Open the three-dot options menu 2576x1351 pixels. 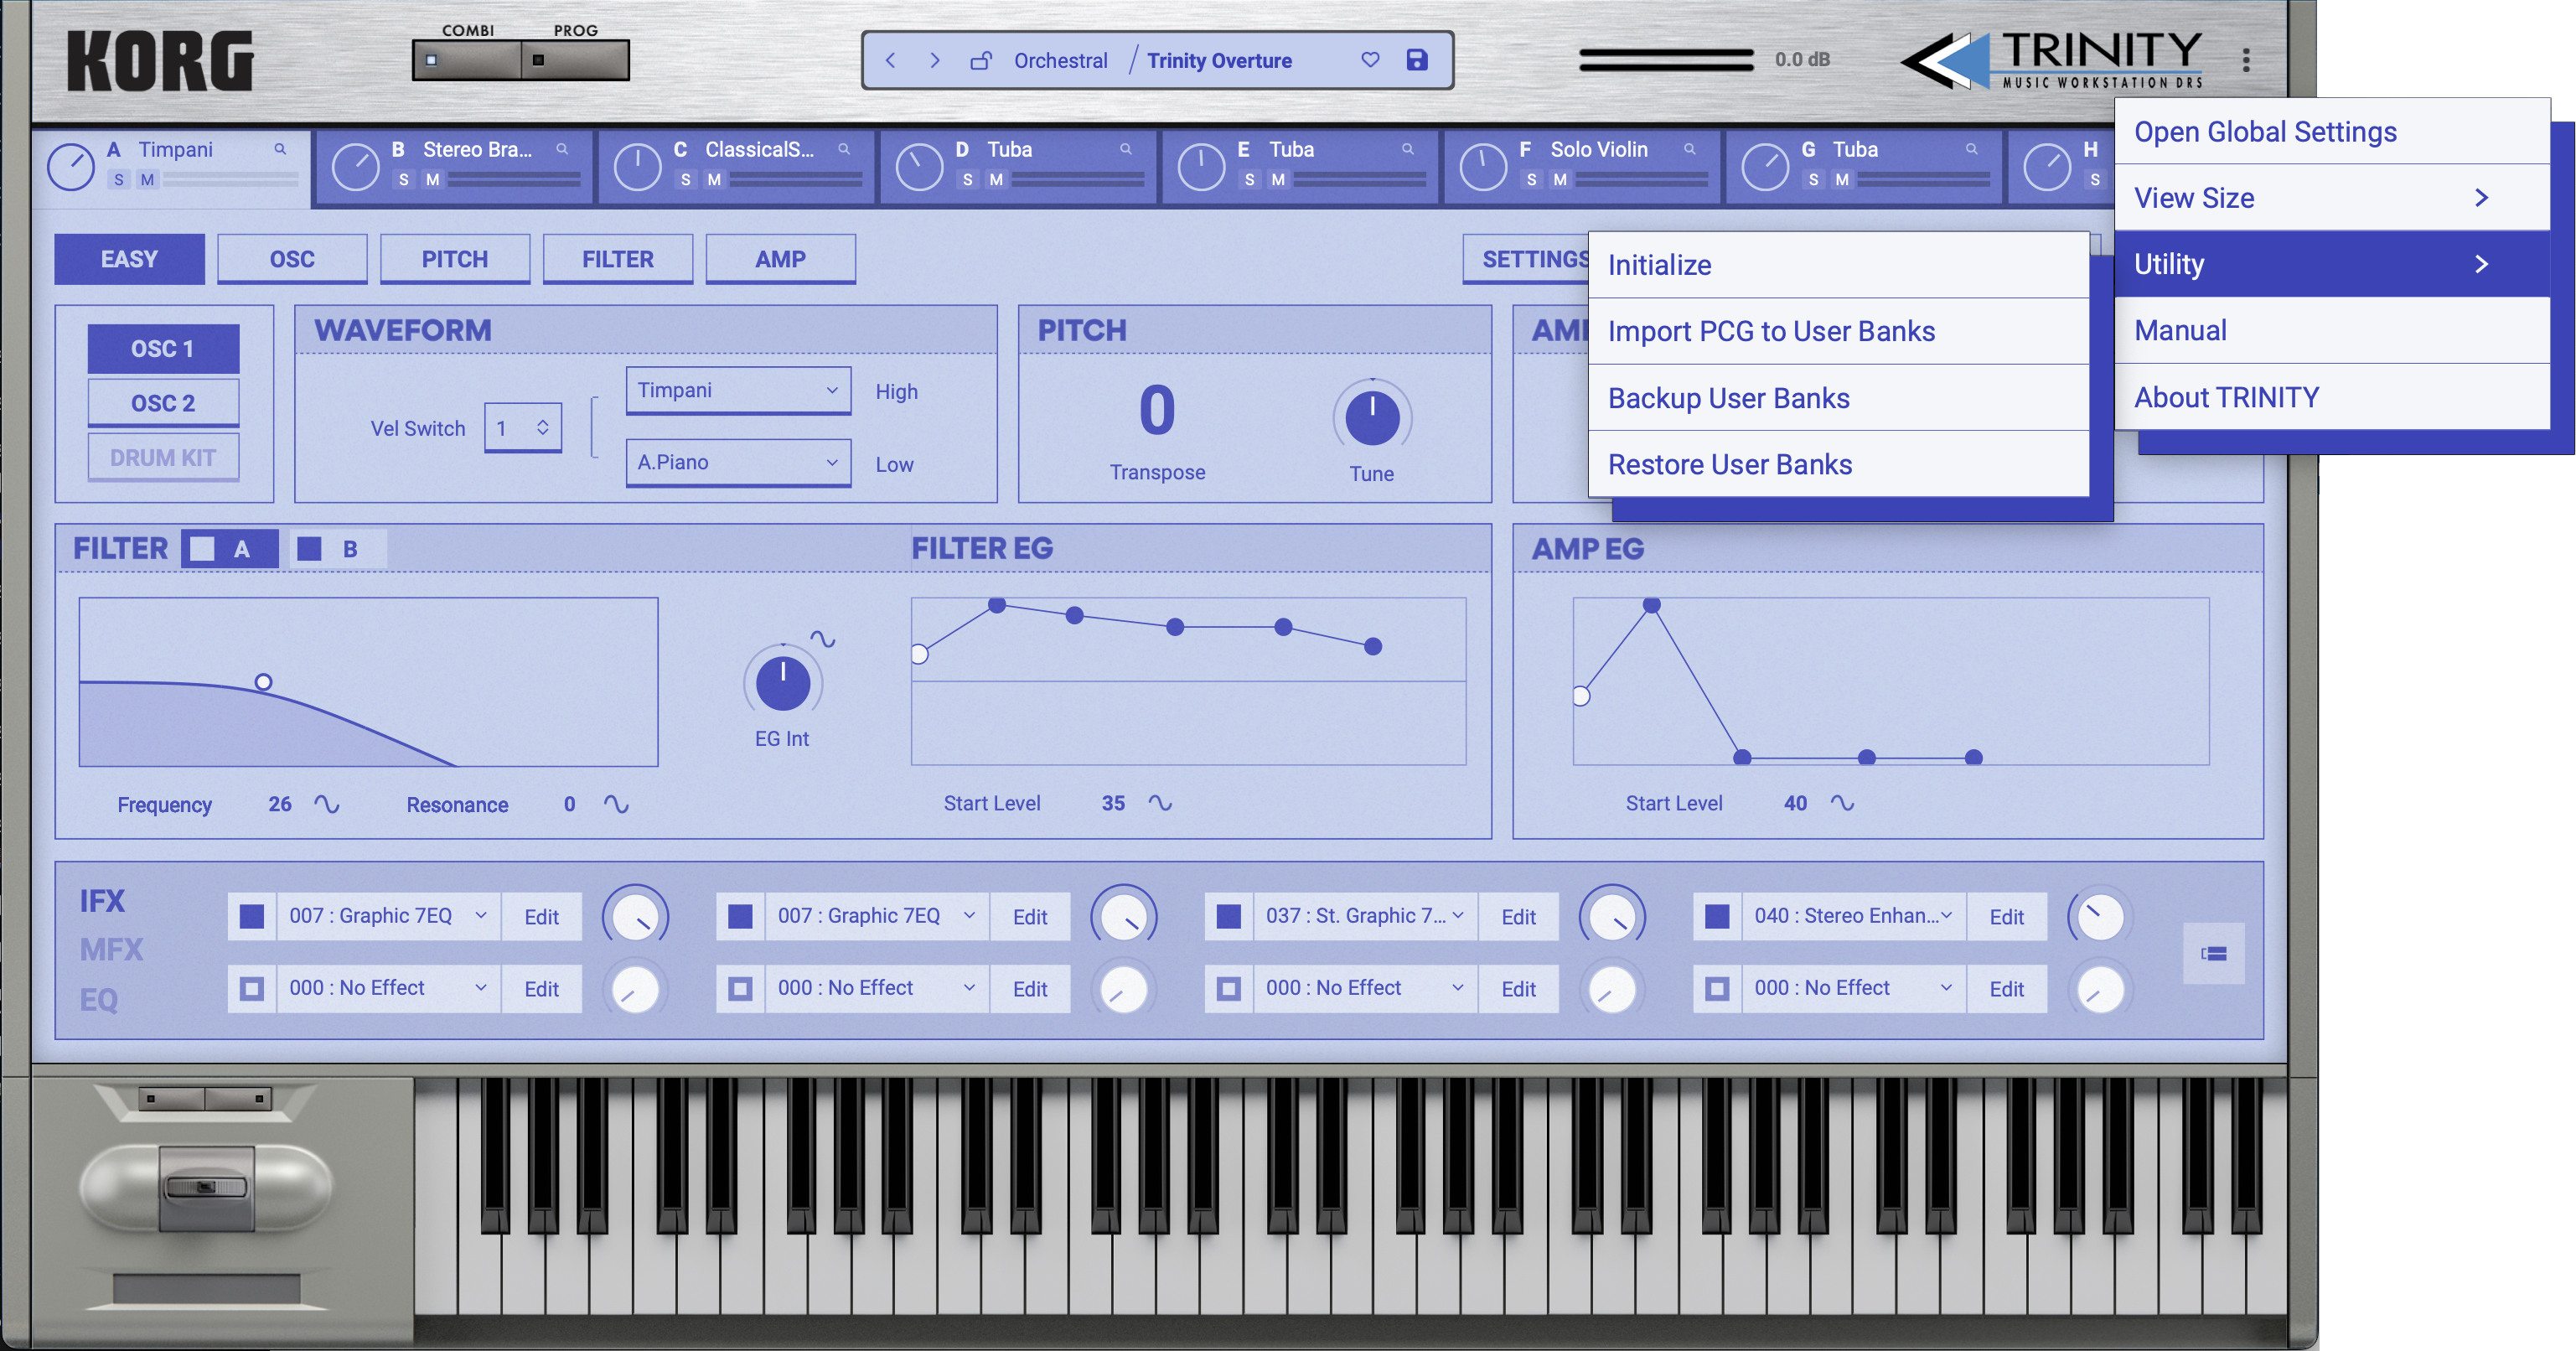2246,60
